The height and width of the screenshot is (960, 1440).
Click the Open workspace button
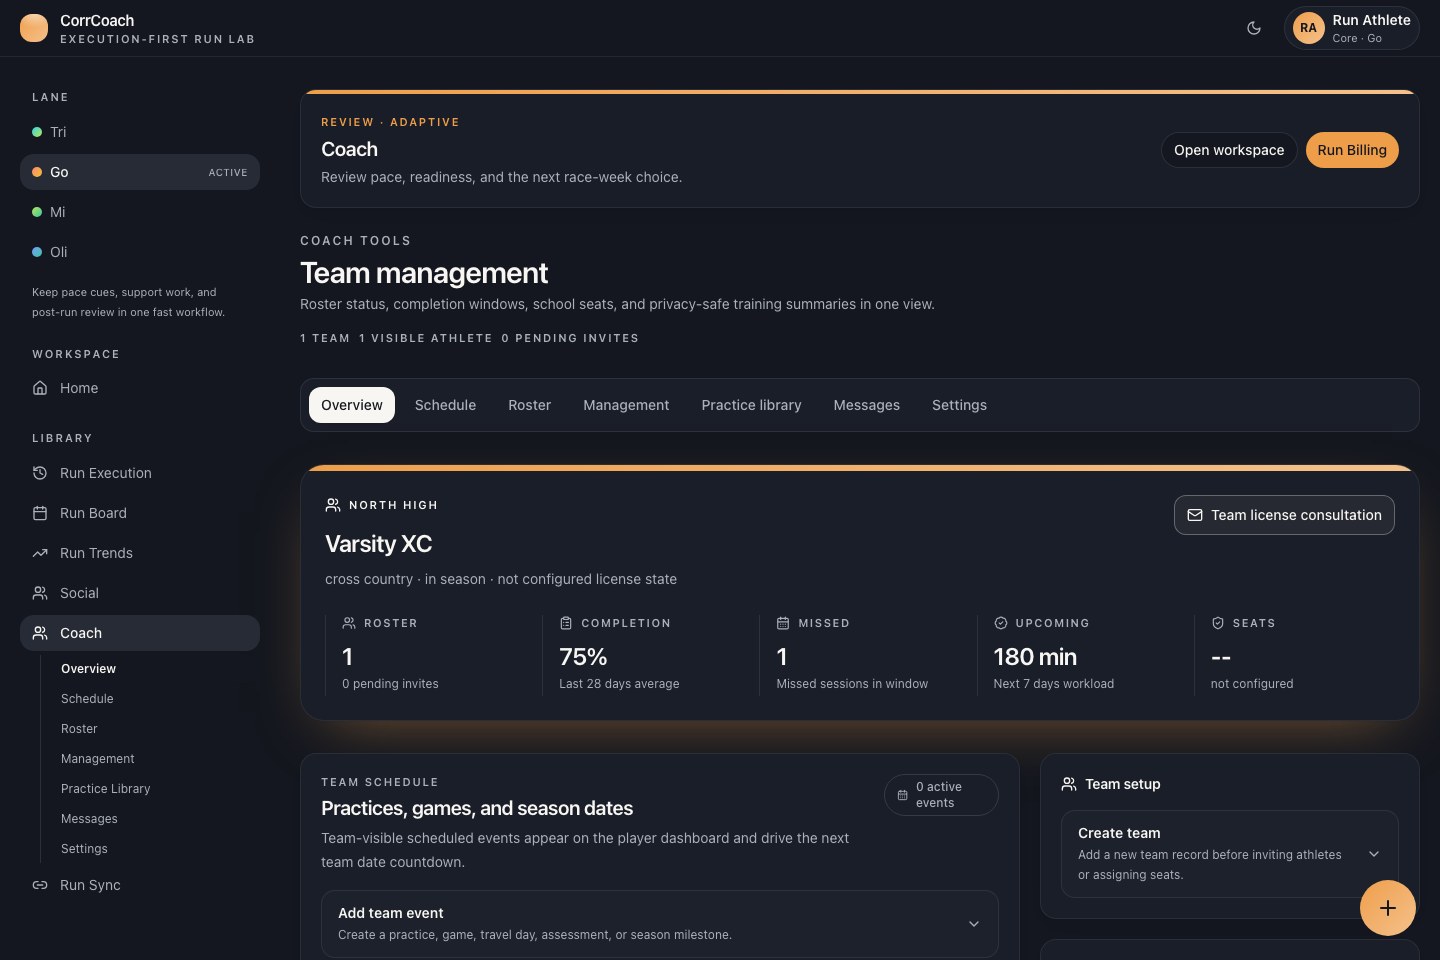pyautogui.click(x=1229, y=150)
